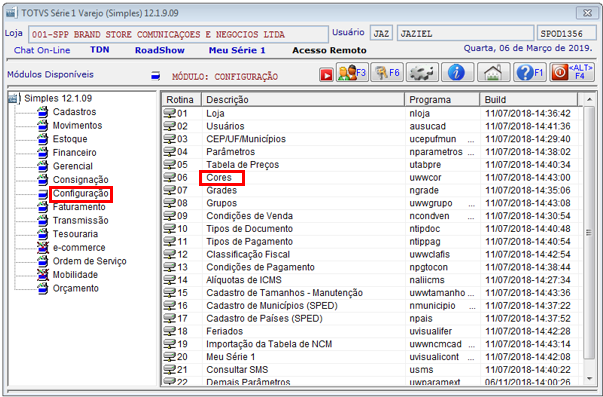
Task: Click the JAZIEL user name field
Action: 465,33
